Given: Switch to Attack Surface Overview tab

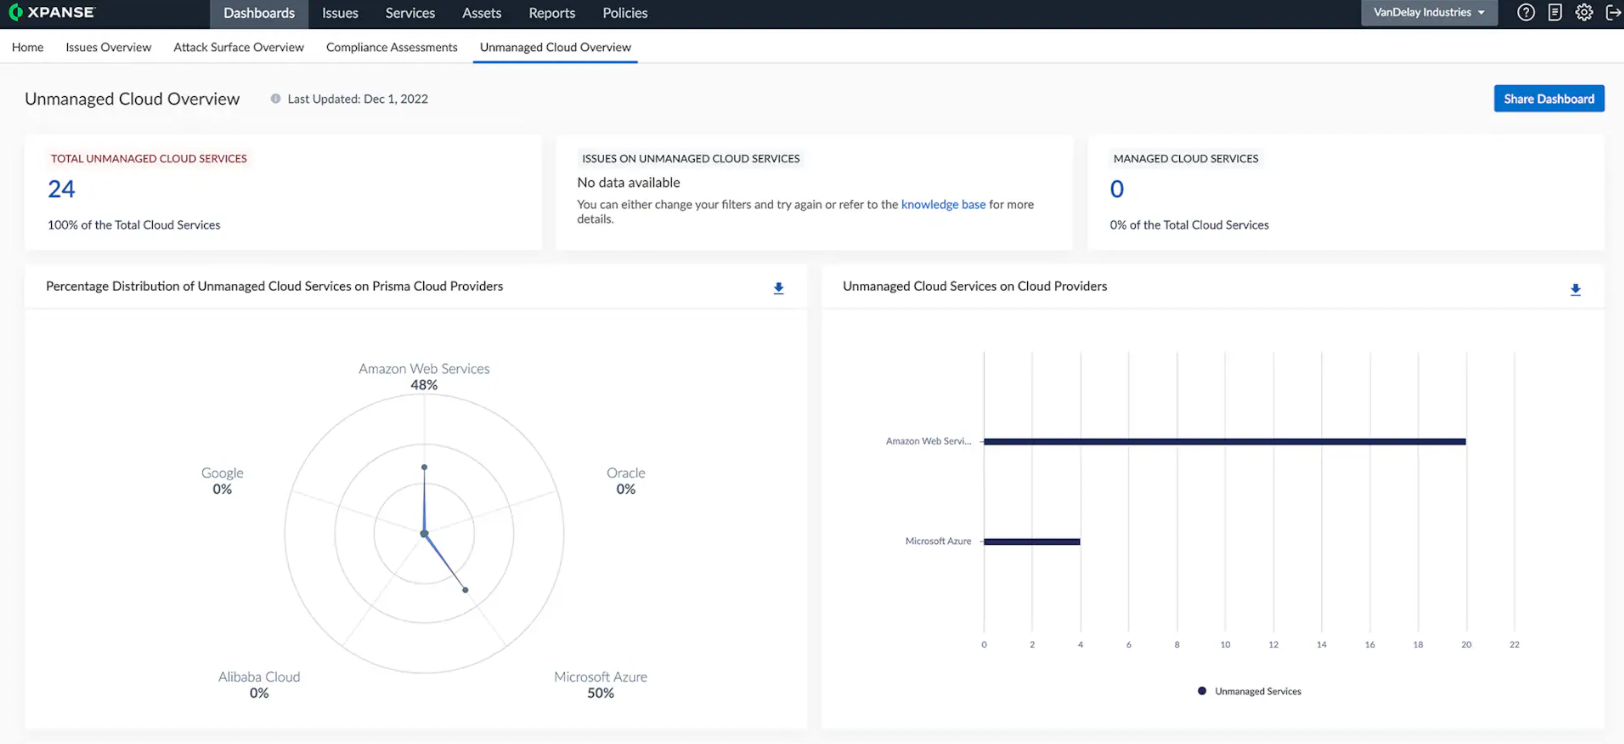Looking at the screenshot, I should click(238, 47).
